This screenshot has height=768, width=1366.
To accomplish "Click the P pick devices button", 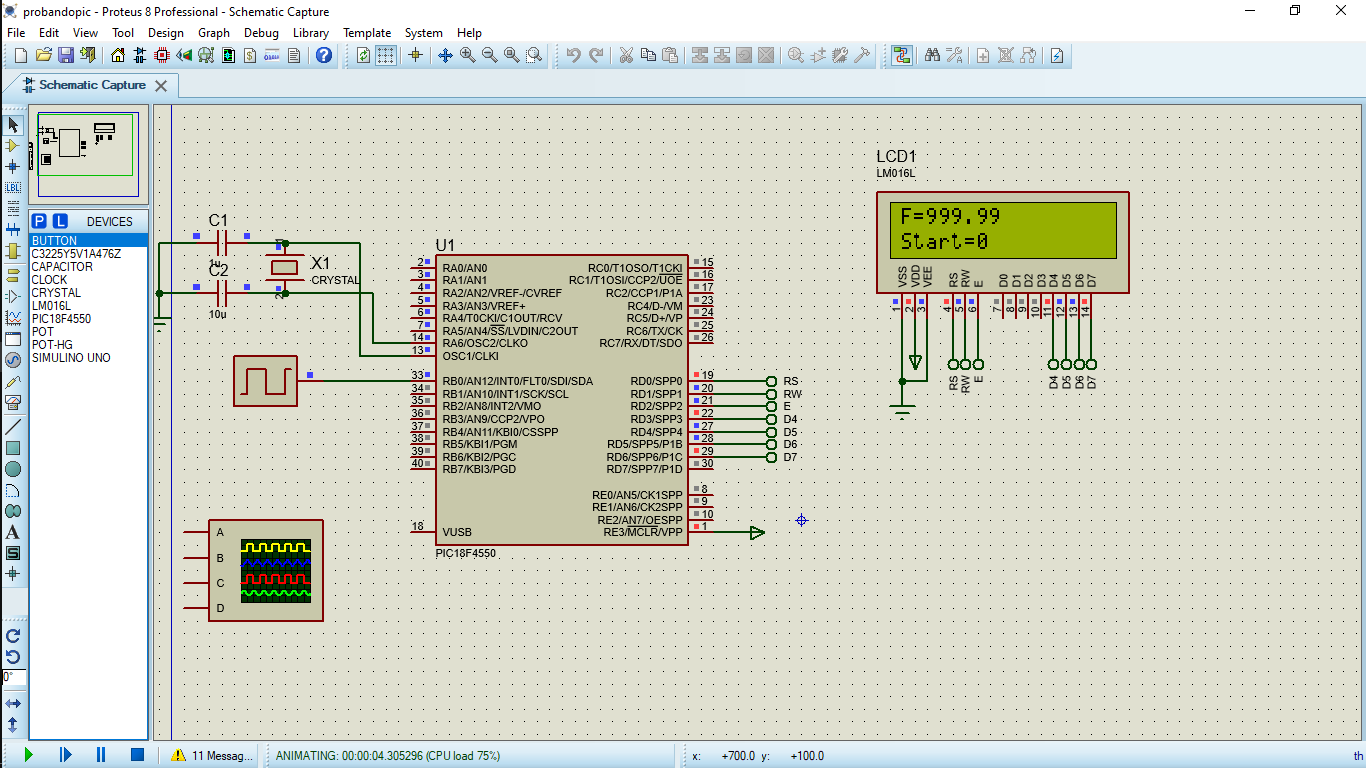I will (39, 221).
